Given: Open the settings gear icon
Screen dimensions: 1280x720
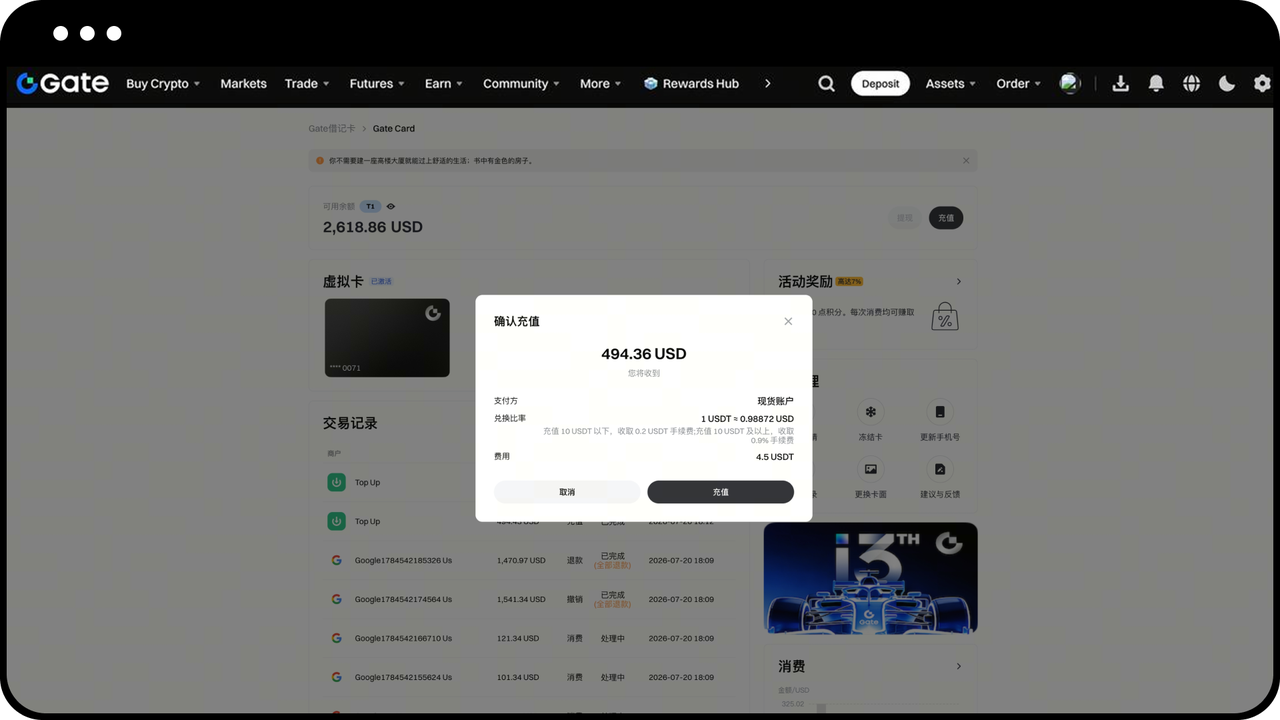Looking at the screenshot, I should pyautogui.click(x=1262, y=84).
